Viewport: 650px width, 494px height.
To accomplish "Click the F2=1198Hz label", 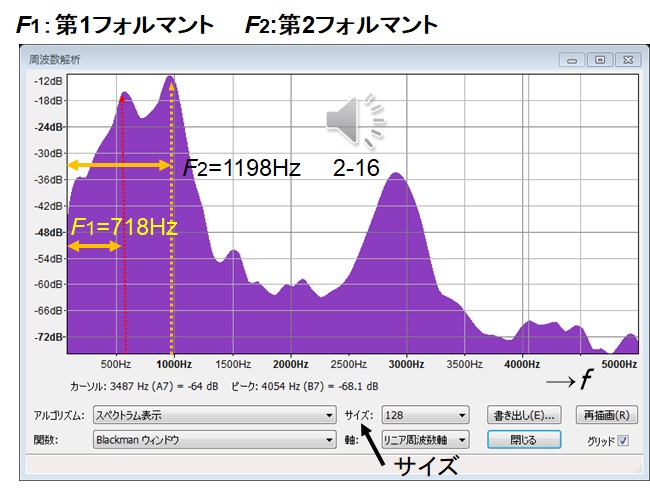I will (240, 168).
